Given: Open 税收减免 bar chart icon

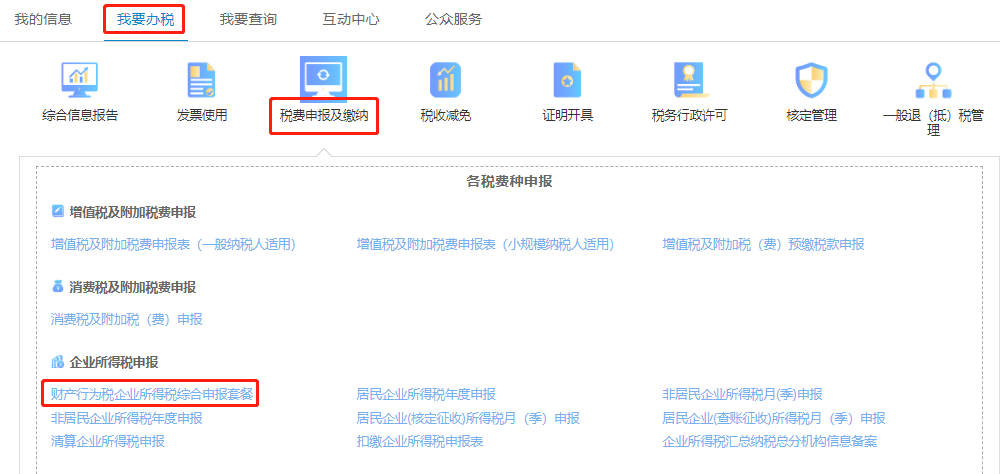Looking at the screenshot, I should tap(445, 80).
